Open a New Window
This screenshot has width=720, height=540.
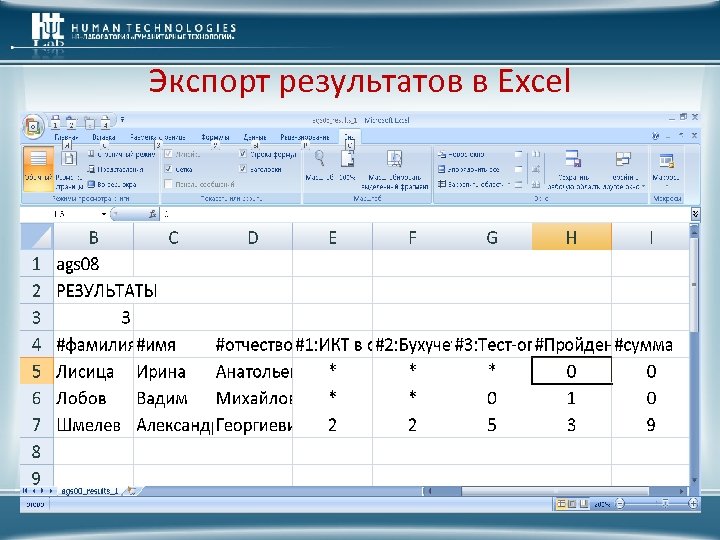point(461,154)
